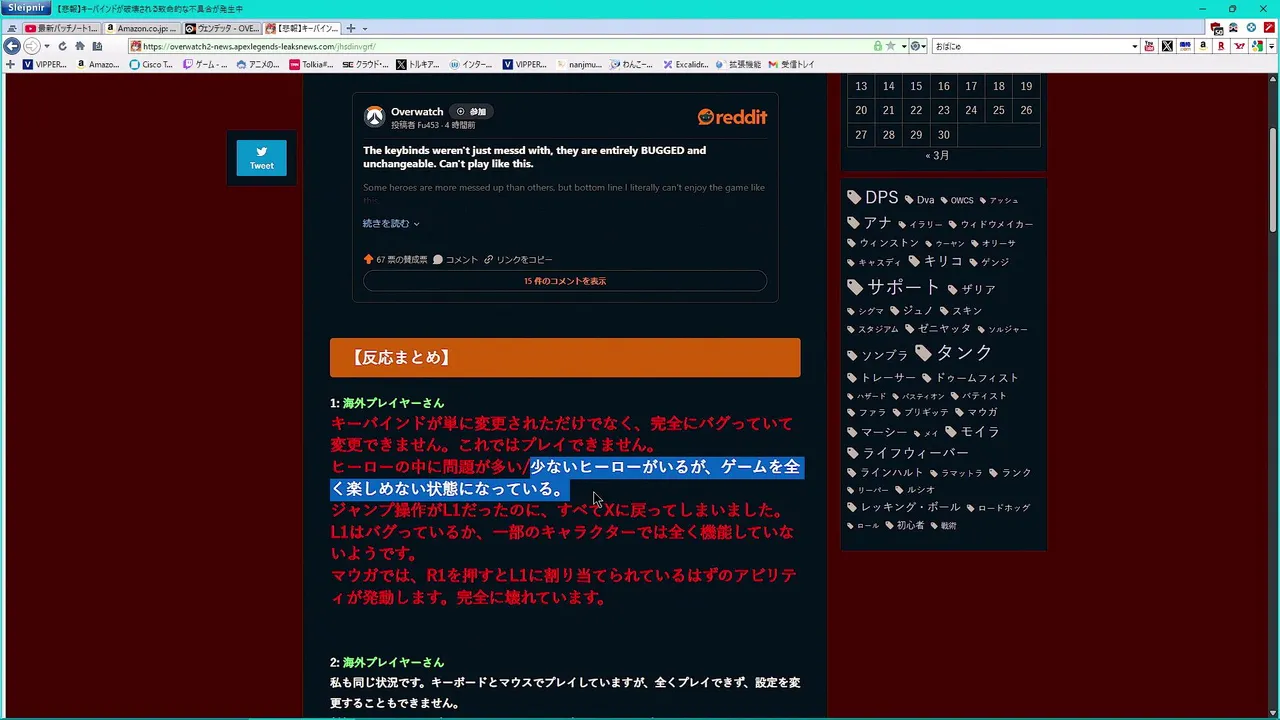
Task: Open the search engines overflow dropdown
Action: (1272, 46)
